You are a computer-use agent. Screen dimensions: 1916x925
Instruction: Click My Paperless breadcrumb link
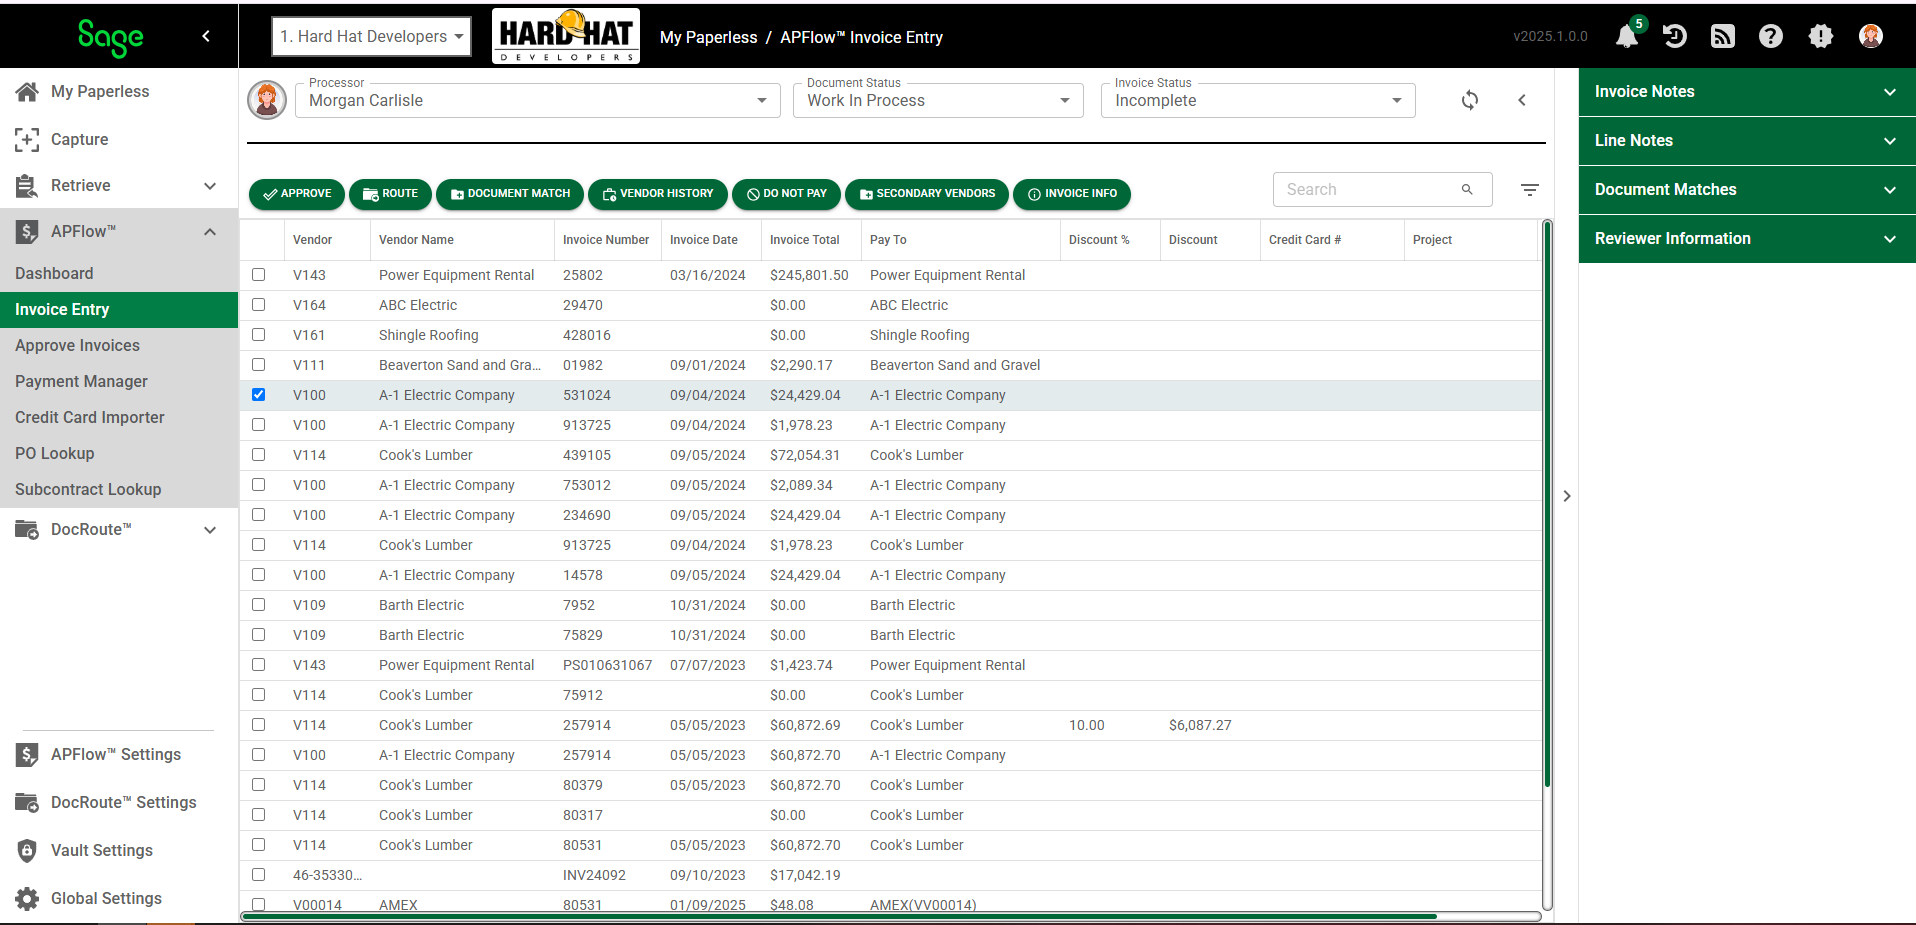pos(708,37)
